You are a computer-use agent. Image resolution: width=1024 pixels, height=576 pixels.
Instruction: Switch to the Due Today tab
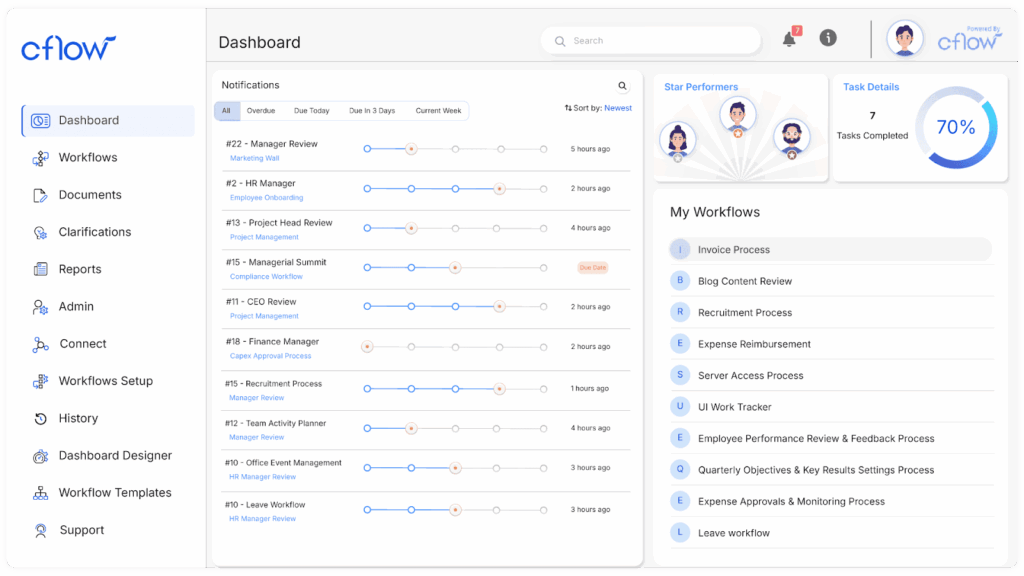click(311, 111)
